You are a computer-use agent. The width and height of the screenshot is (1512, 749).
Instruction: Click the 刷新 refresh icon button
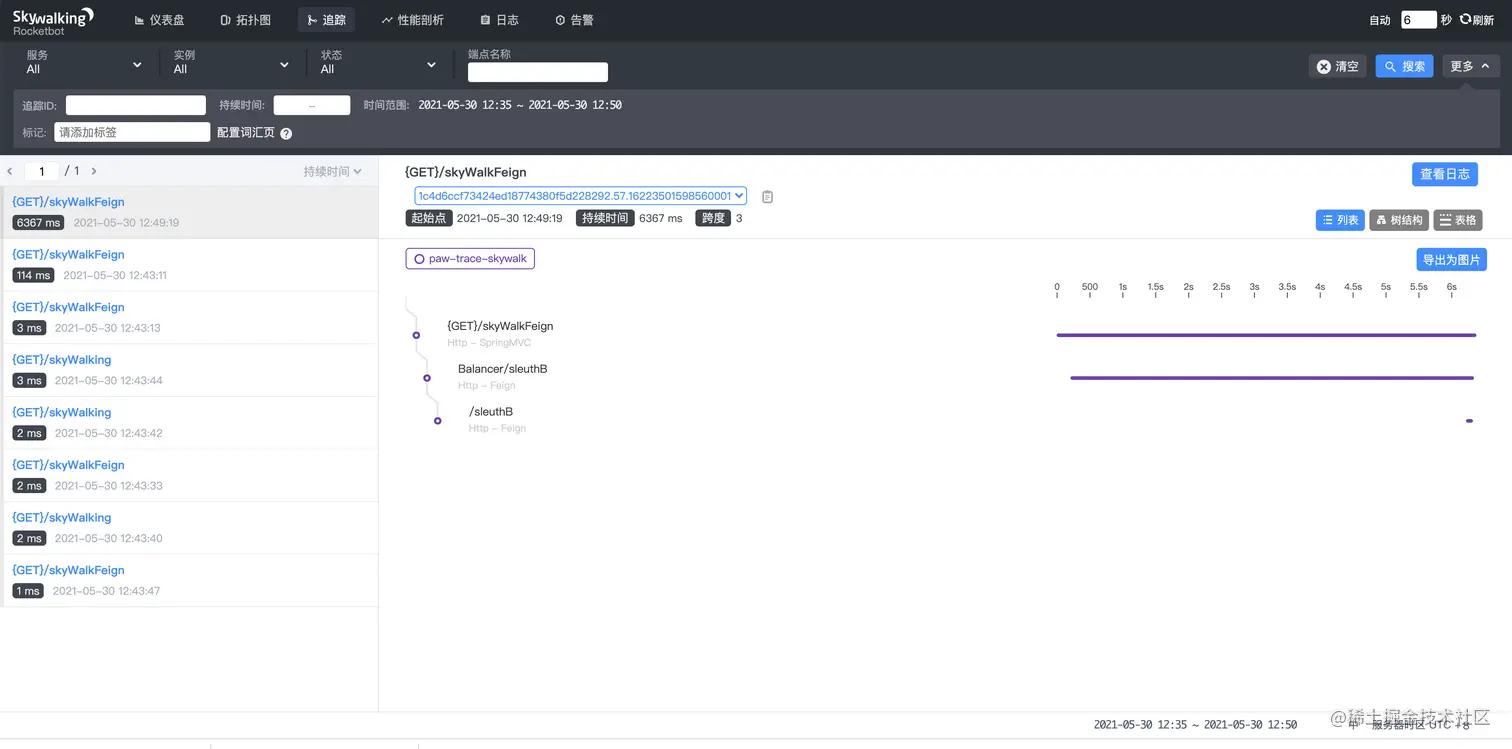[x=1477, y=20]
